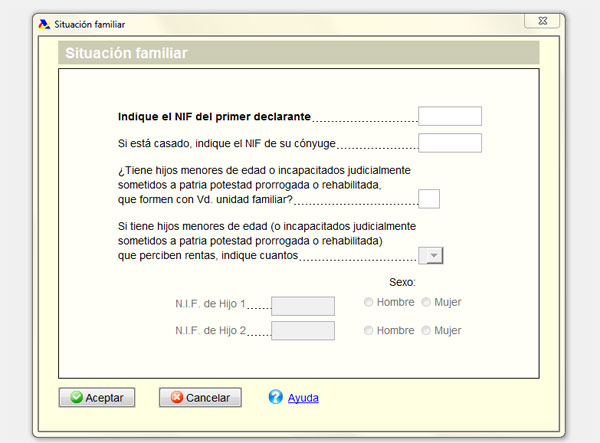Click the Situación familiar header banner
The image size is (600, 443).
(299, 53)
